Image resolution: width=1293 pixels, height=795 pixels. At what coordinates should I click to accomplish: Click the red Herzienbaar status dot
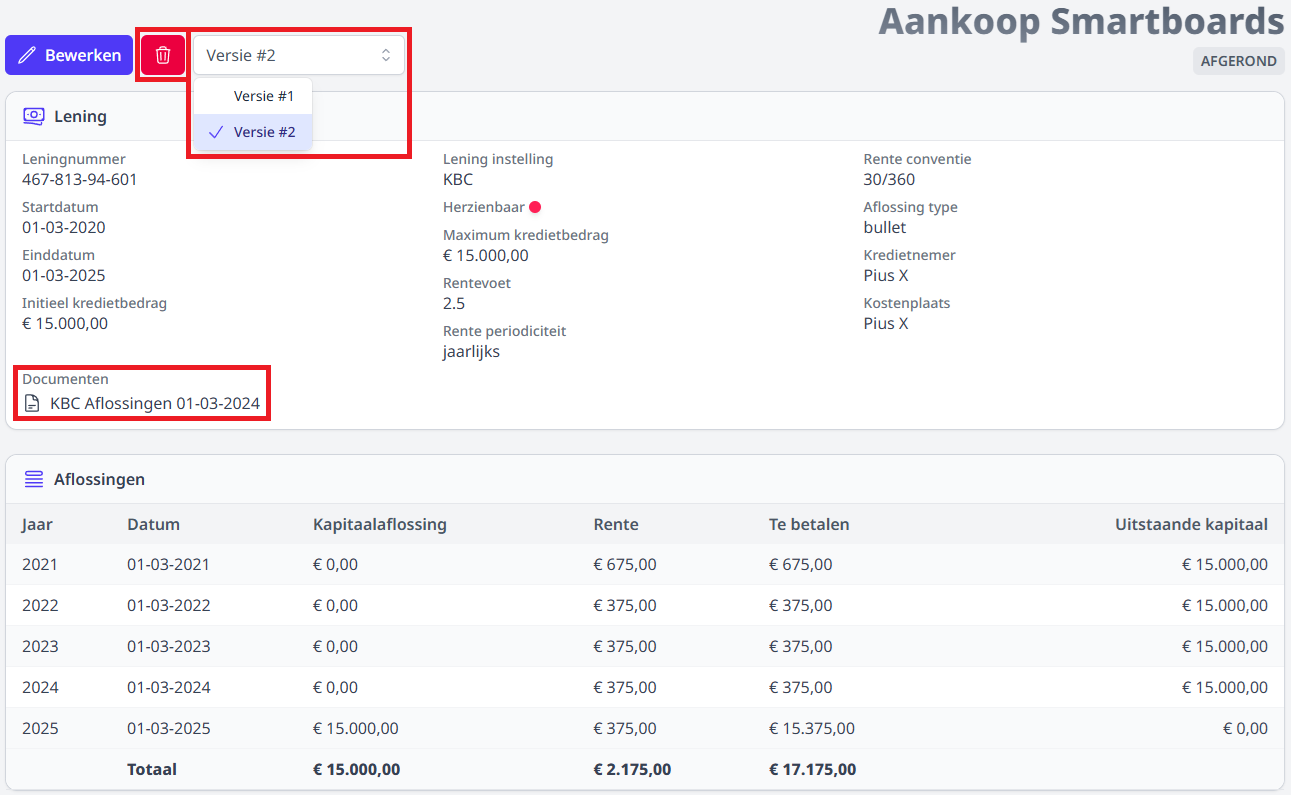[x=535, y=207]
